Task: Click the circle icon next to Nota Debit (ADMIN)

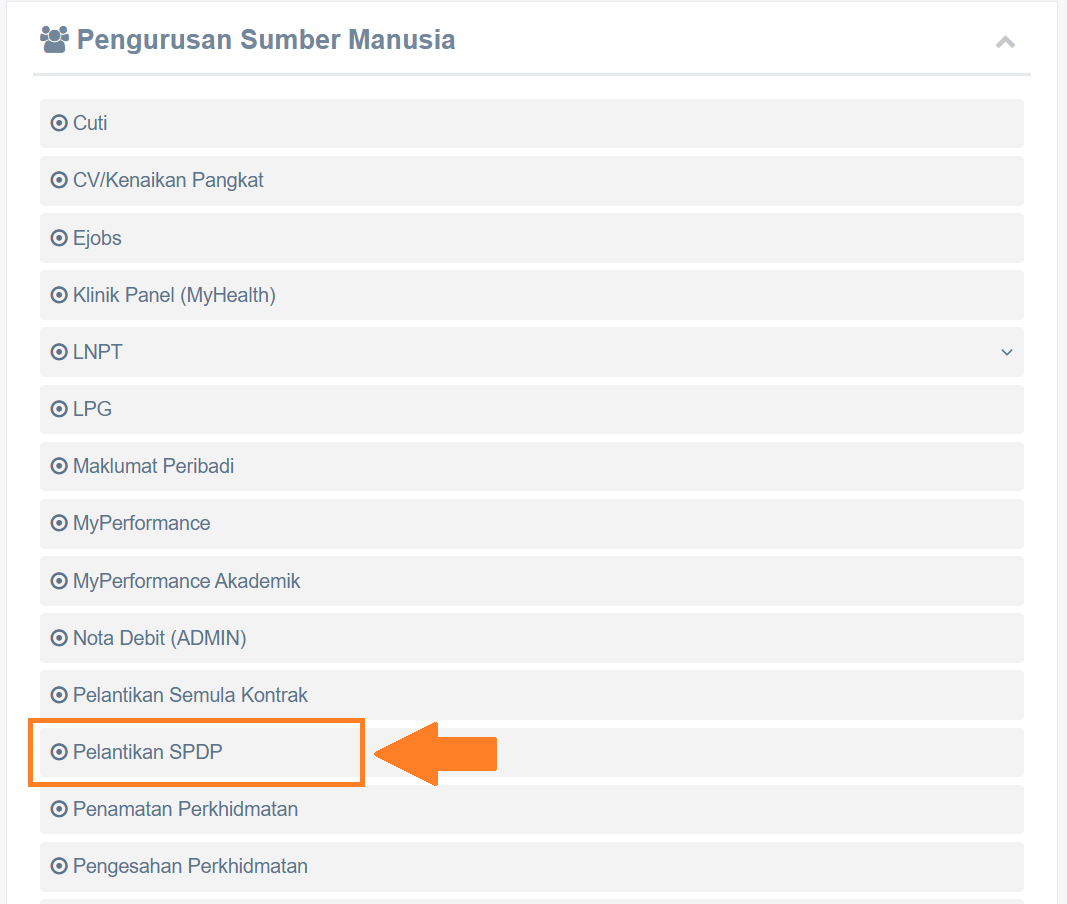Action: pos(59,638)
